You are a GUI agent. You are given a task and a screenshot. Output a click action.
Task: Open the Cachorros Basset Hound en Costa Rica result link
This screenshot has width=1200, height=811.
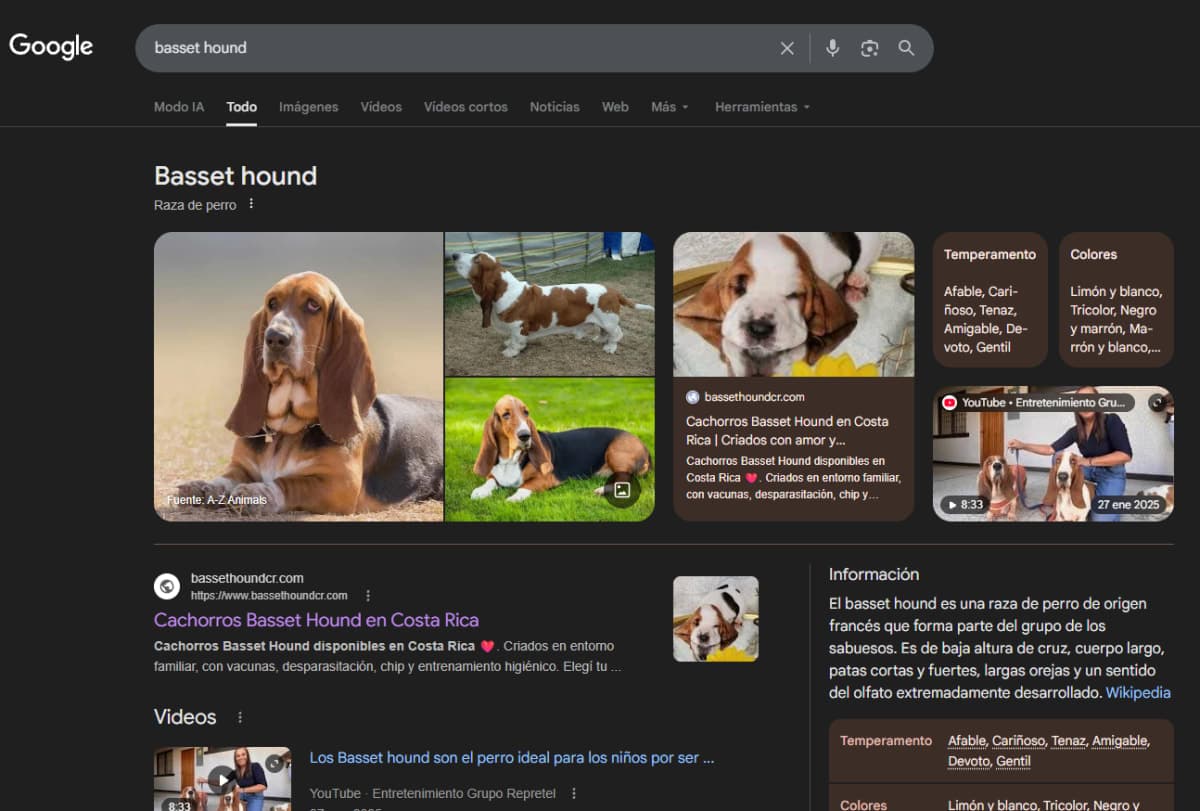pyautogui.click(x=316, y=620)
